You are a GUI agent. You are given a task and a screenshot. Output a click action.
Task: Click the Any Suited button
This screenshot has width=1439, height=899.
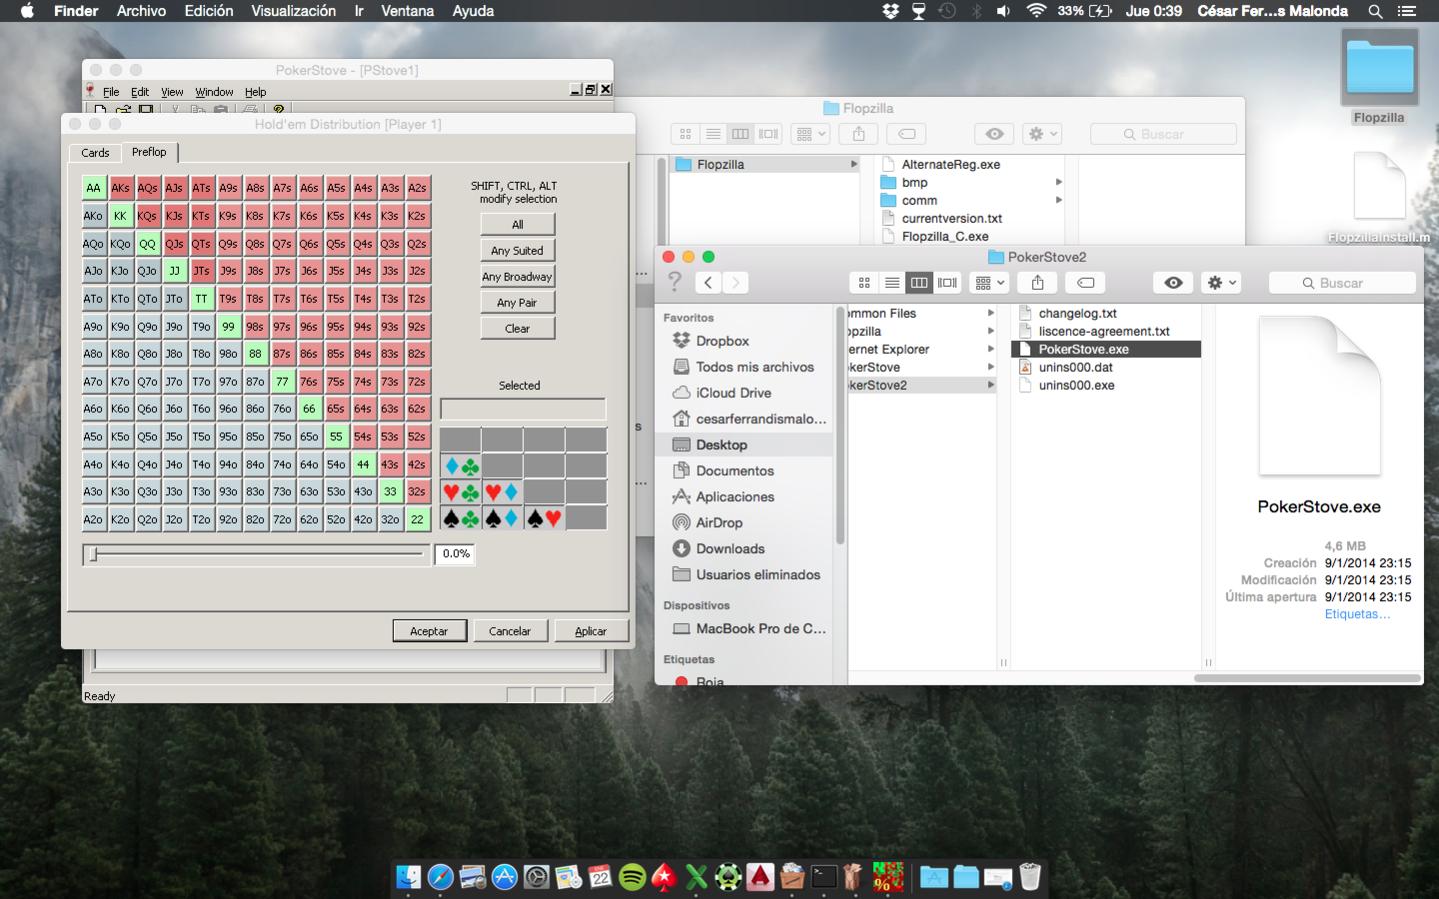517,251
